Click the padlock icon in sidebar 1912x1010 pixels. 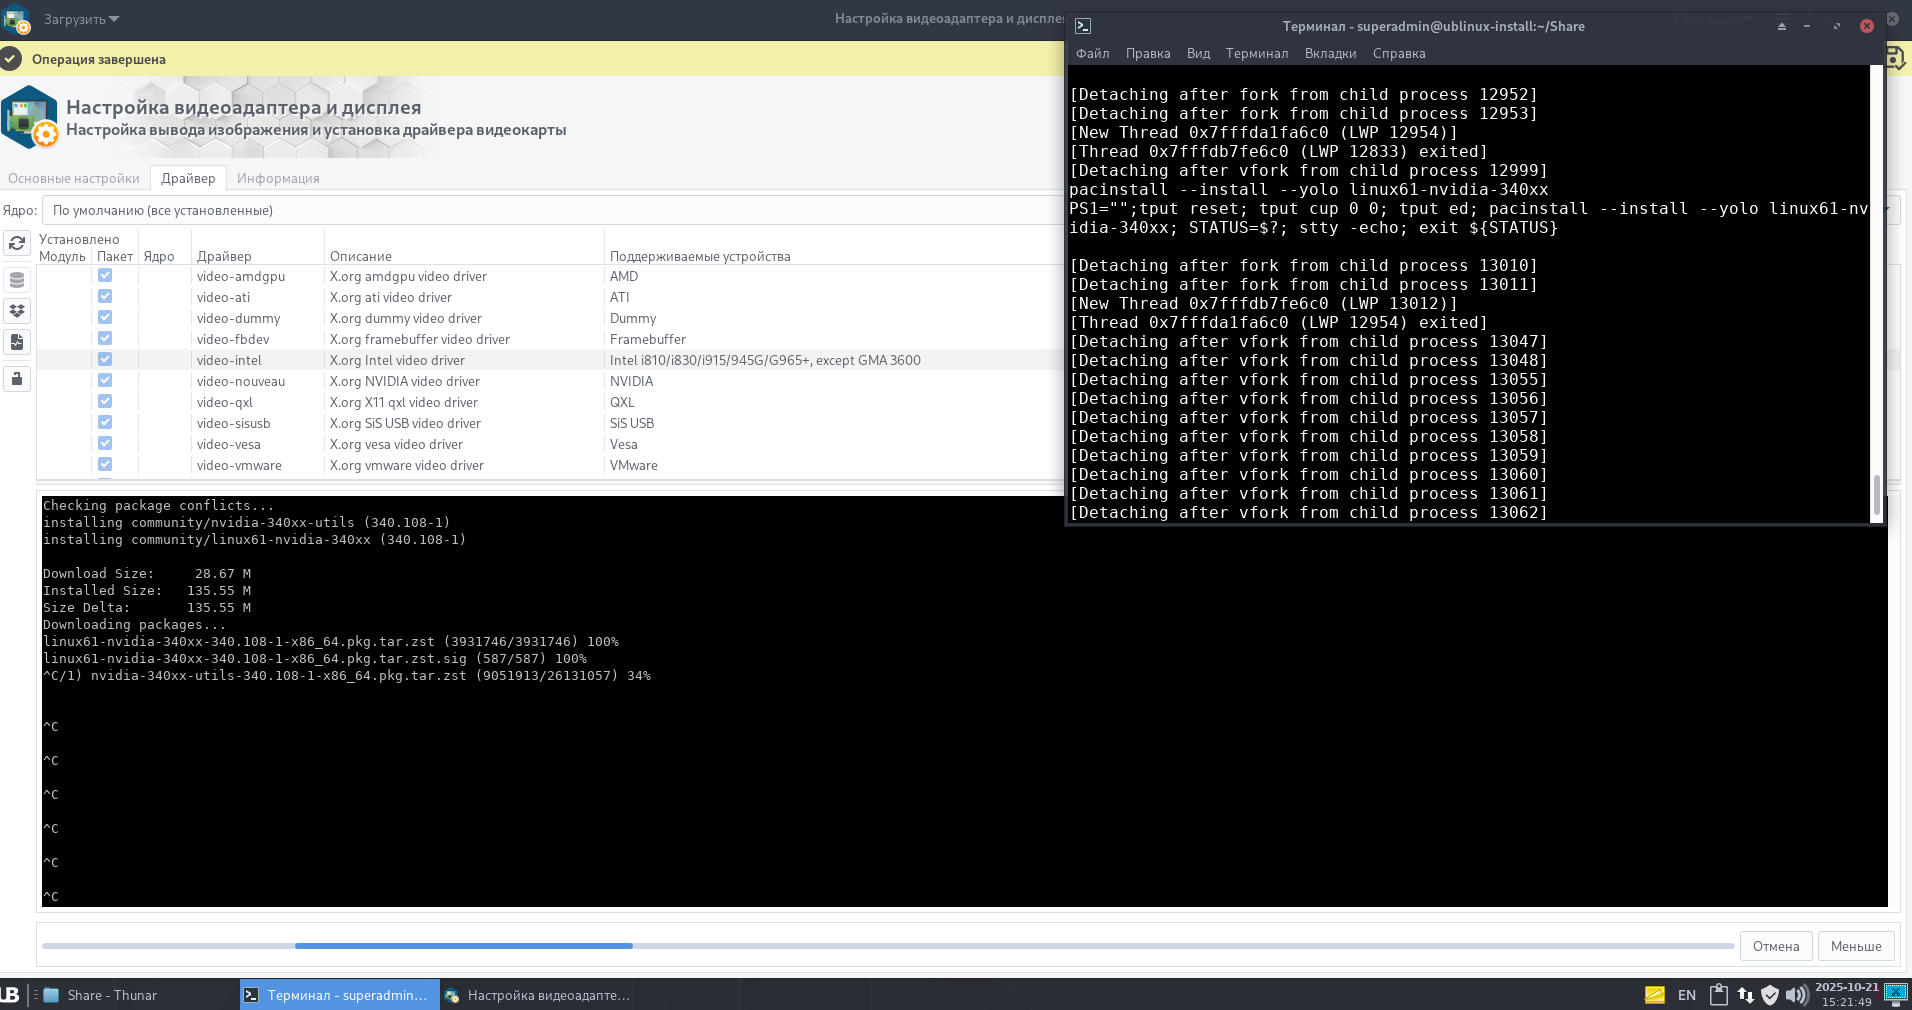[17, 379]
